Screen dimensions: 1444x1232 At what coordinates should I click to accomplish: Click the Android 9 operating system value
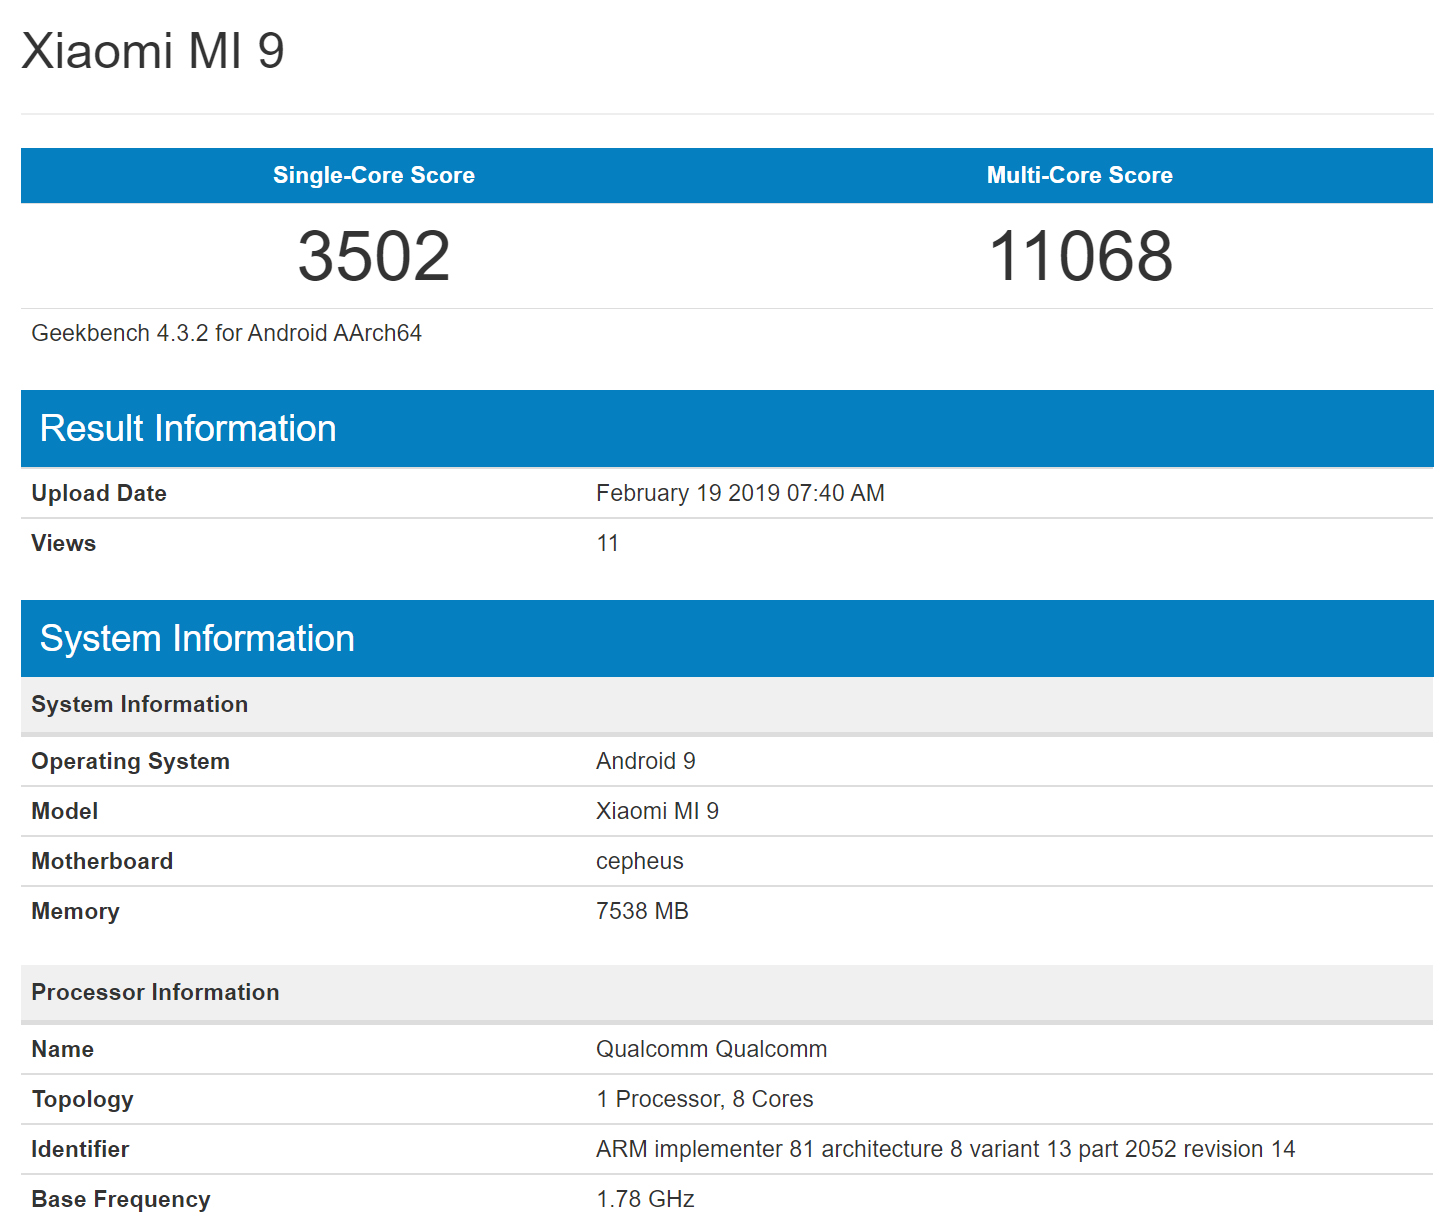click(x=645, y=761)
